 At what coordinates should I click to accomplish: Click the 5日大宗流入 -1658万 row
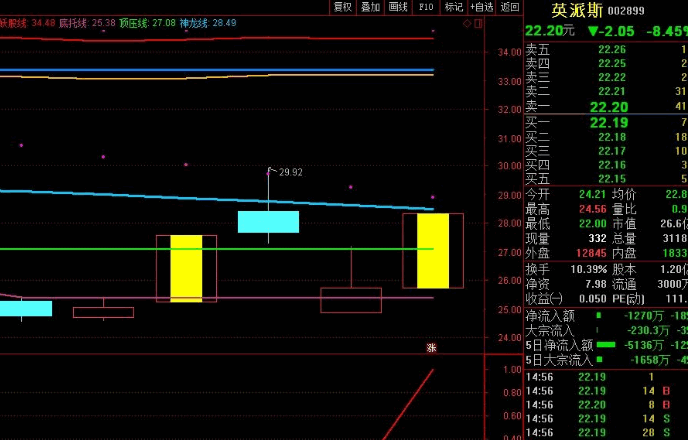(606, 360)
